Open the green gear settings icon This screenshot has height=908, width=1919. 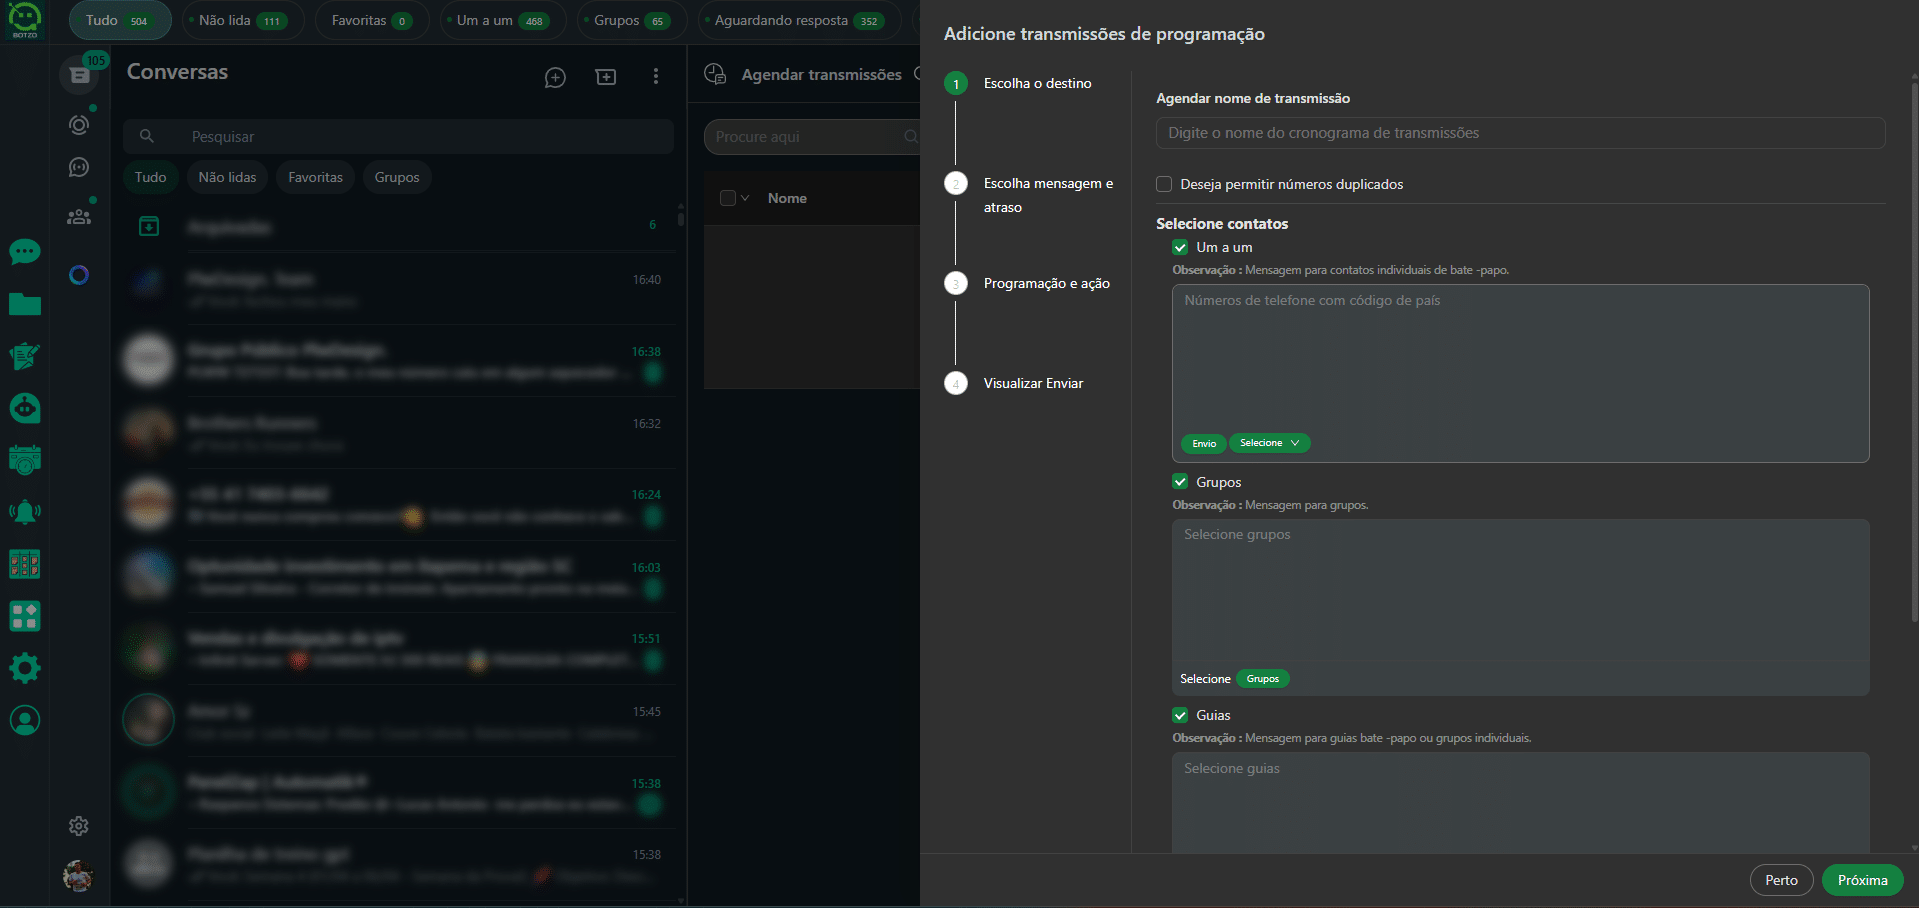pyautogui.click(x=25, y=668)
